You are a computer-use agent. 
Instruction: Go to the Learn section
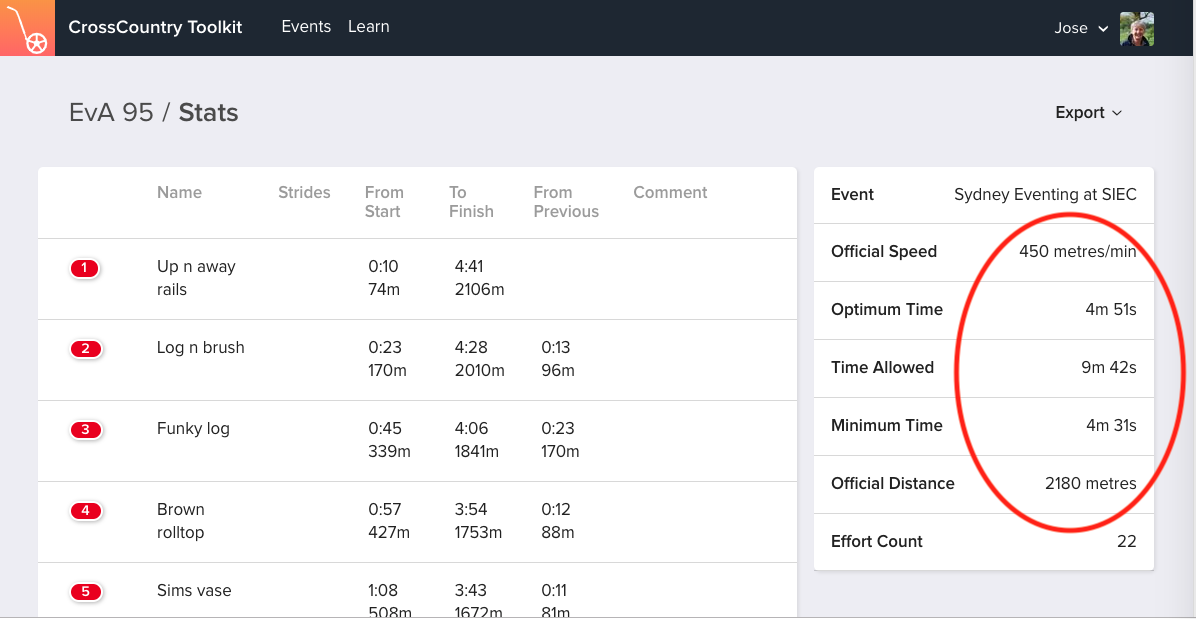(x=368, y=27)
